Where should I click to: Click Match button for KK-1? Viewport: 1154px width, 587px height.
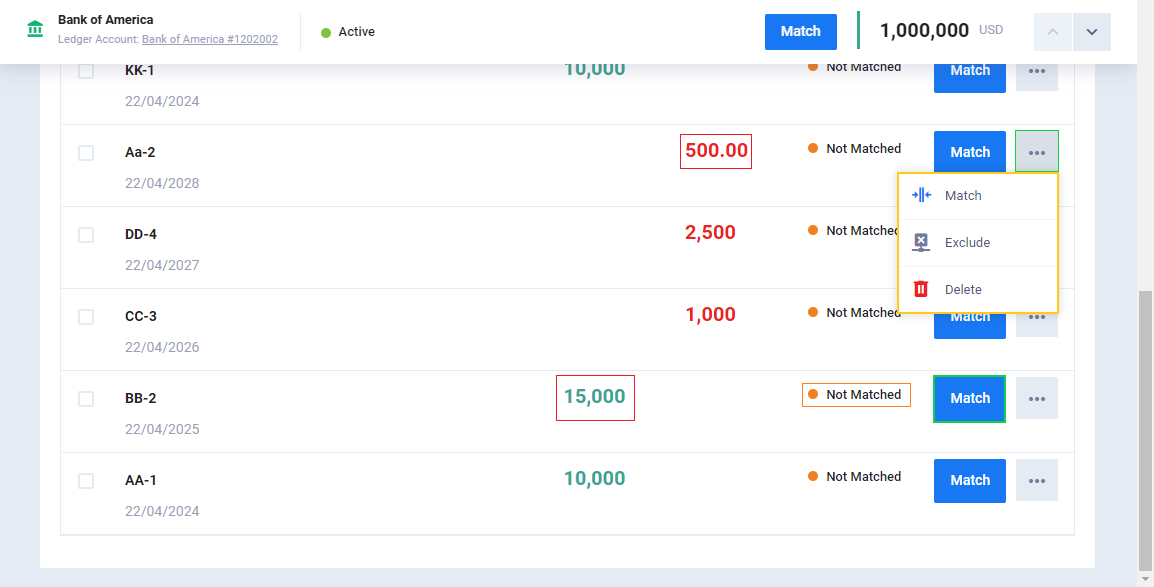[969, 77]
